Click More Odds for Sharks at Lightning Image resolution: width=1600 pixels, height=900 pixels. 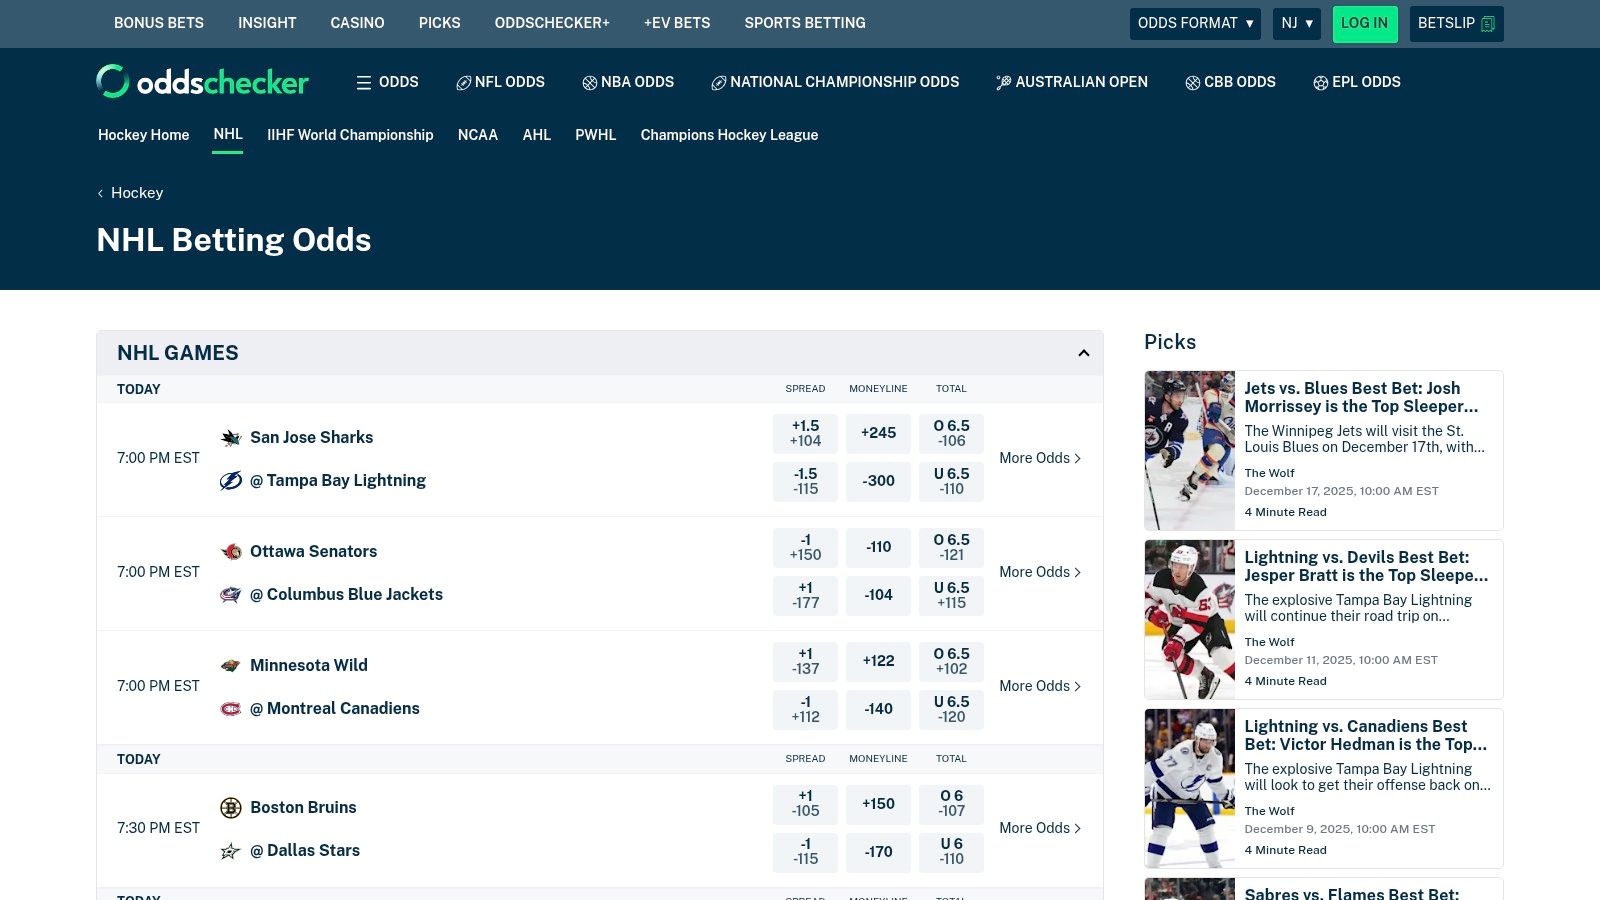tap(1040, 458)
